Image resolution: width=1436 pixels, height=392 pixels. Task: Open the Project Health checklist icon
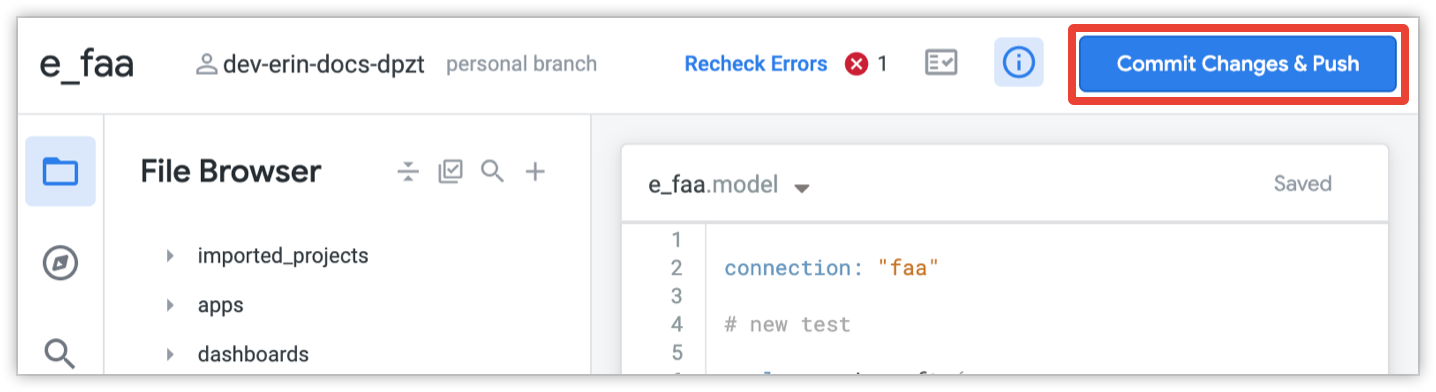point(940,64)
